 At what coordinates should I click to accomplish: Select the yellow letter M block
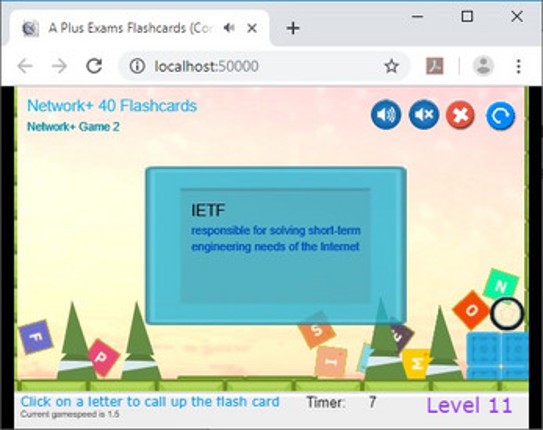pyautogui.click(x=417, y=364)
